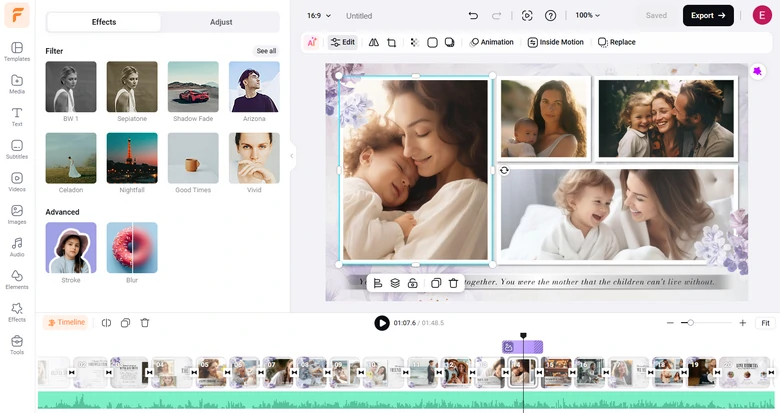780x413 pixels.
Task: Open the Images library
Action: pyautogui.click(x=17, y=214)
